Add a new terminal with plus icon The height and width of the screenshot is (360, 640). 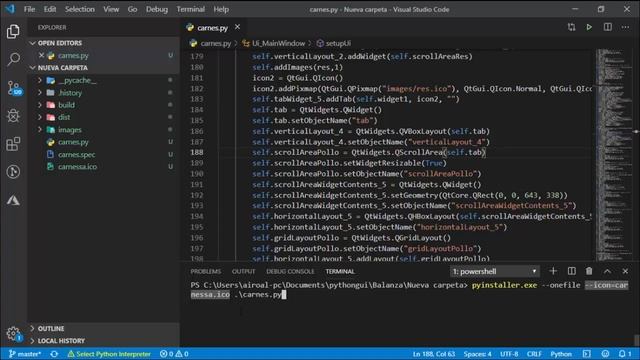(x=553, y=271)
